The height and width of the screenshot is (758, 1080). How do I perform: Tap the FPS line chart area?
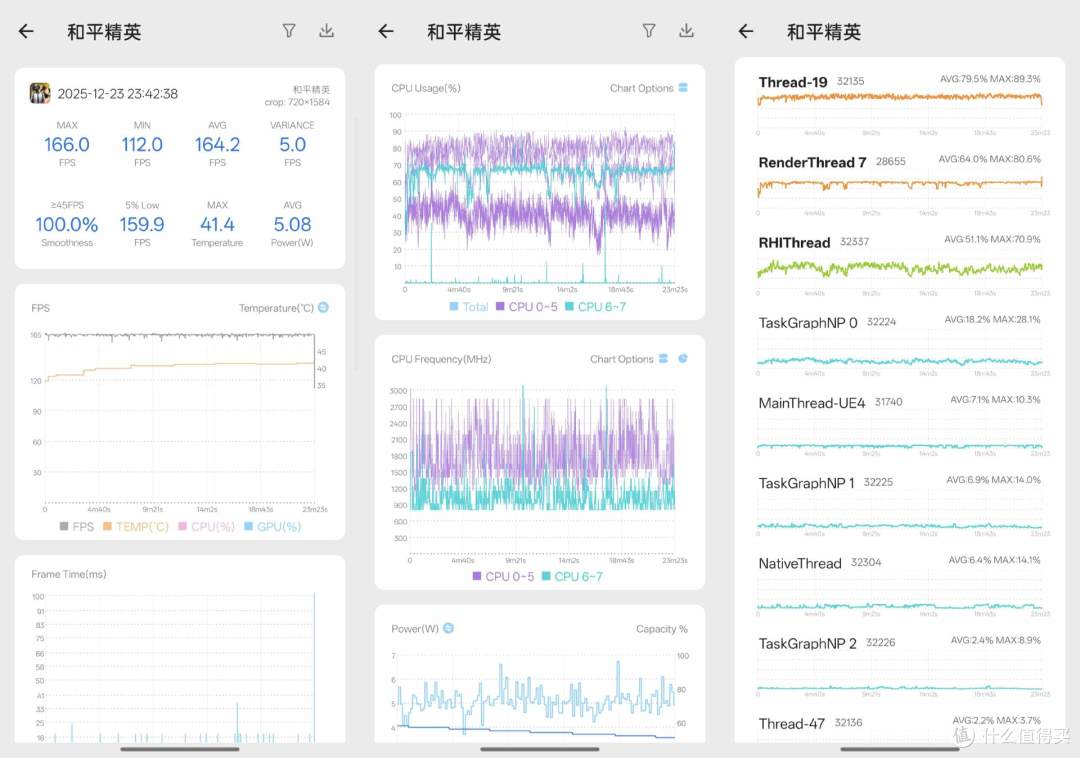180,419
